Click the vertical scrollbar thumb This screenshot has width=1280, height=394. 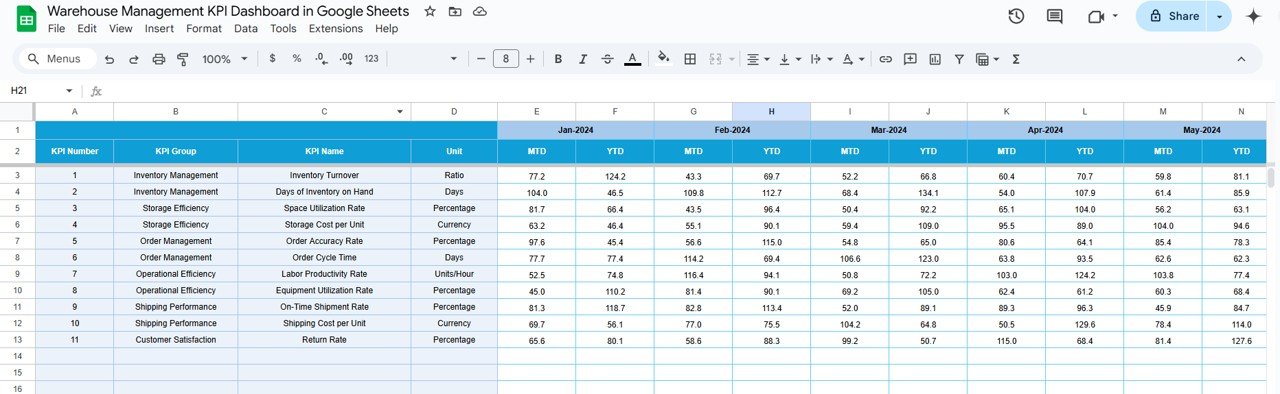pos(1272,178)
